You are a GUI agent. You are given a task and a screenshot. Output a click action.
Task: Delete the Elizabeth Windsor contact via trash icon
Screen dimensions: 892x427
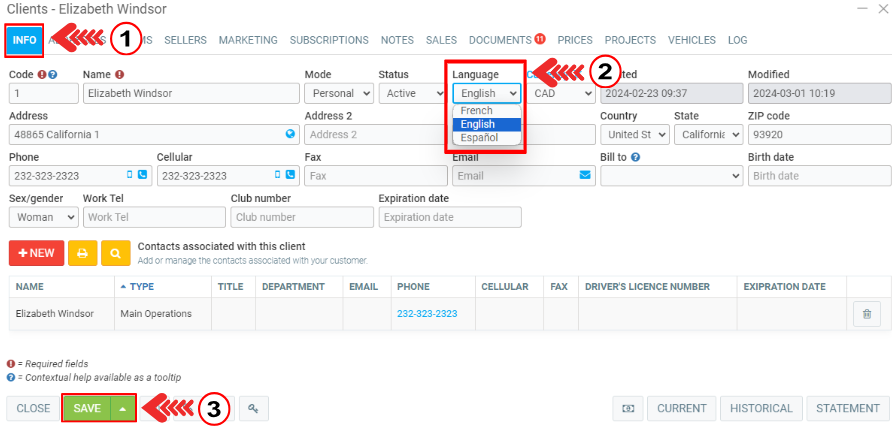pyautogui.click(x=866, y=314)
